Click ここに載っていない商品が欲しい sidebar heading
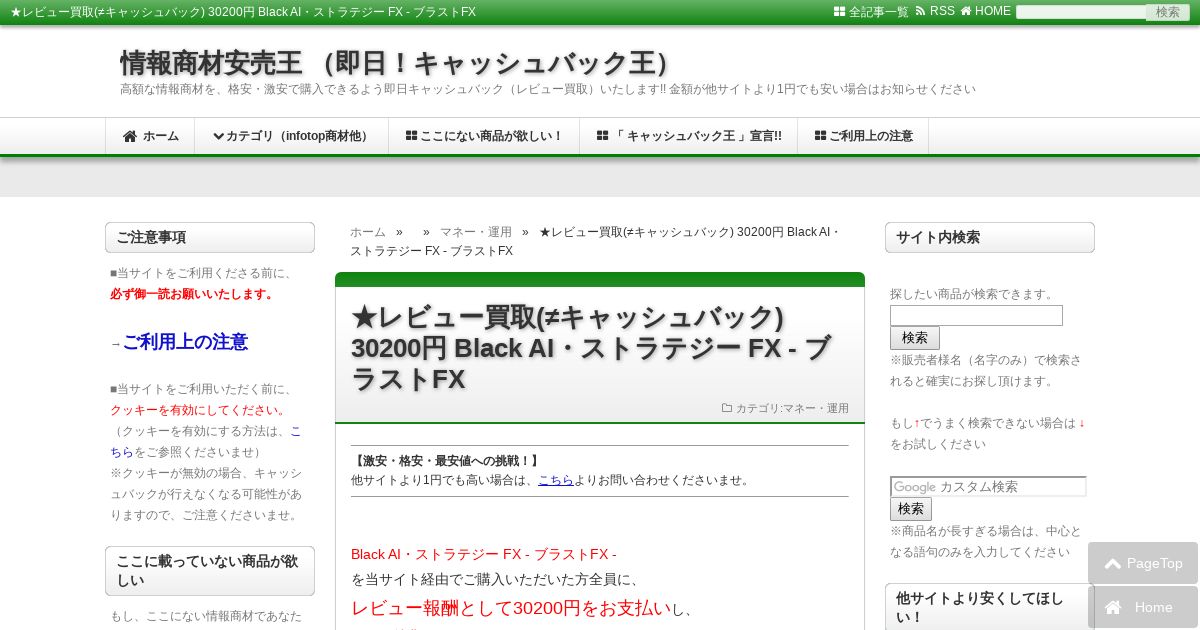 (210, 571)
